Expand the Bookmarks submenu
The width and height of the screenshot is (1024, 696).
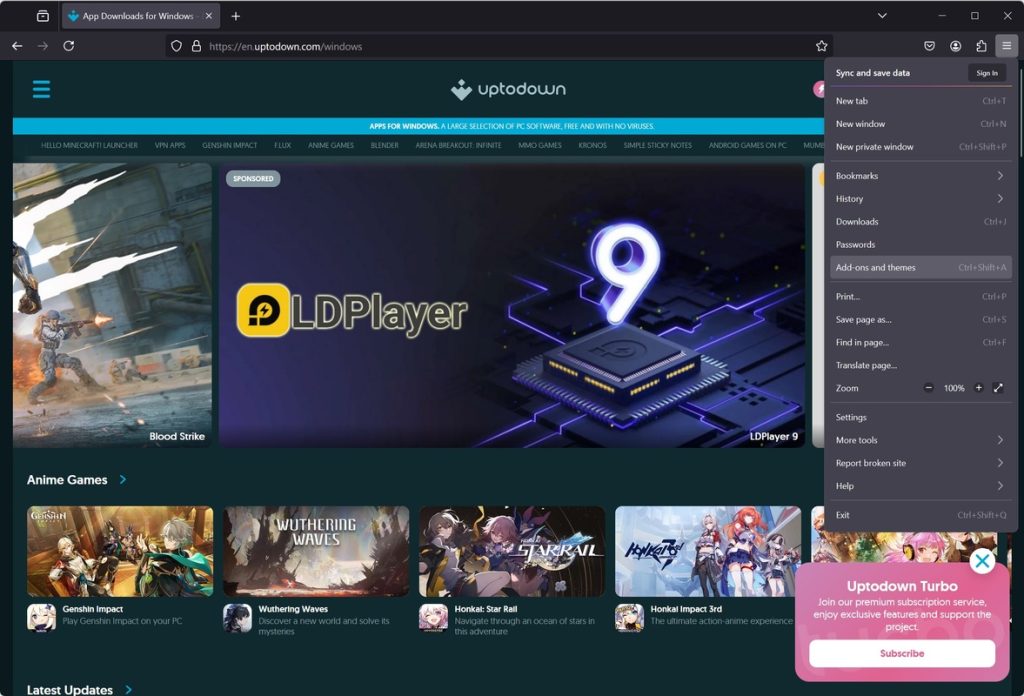tap(920, 176)
